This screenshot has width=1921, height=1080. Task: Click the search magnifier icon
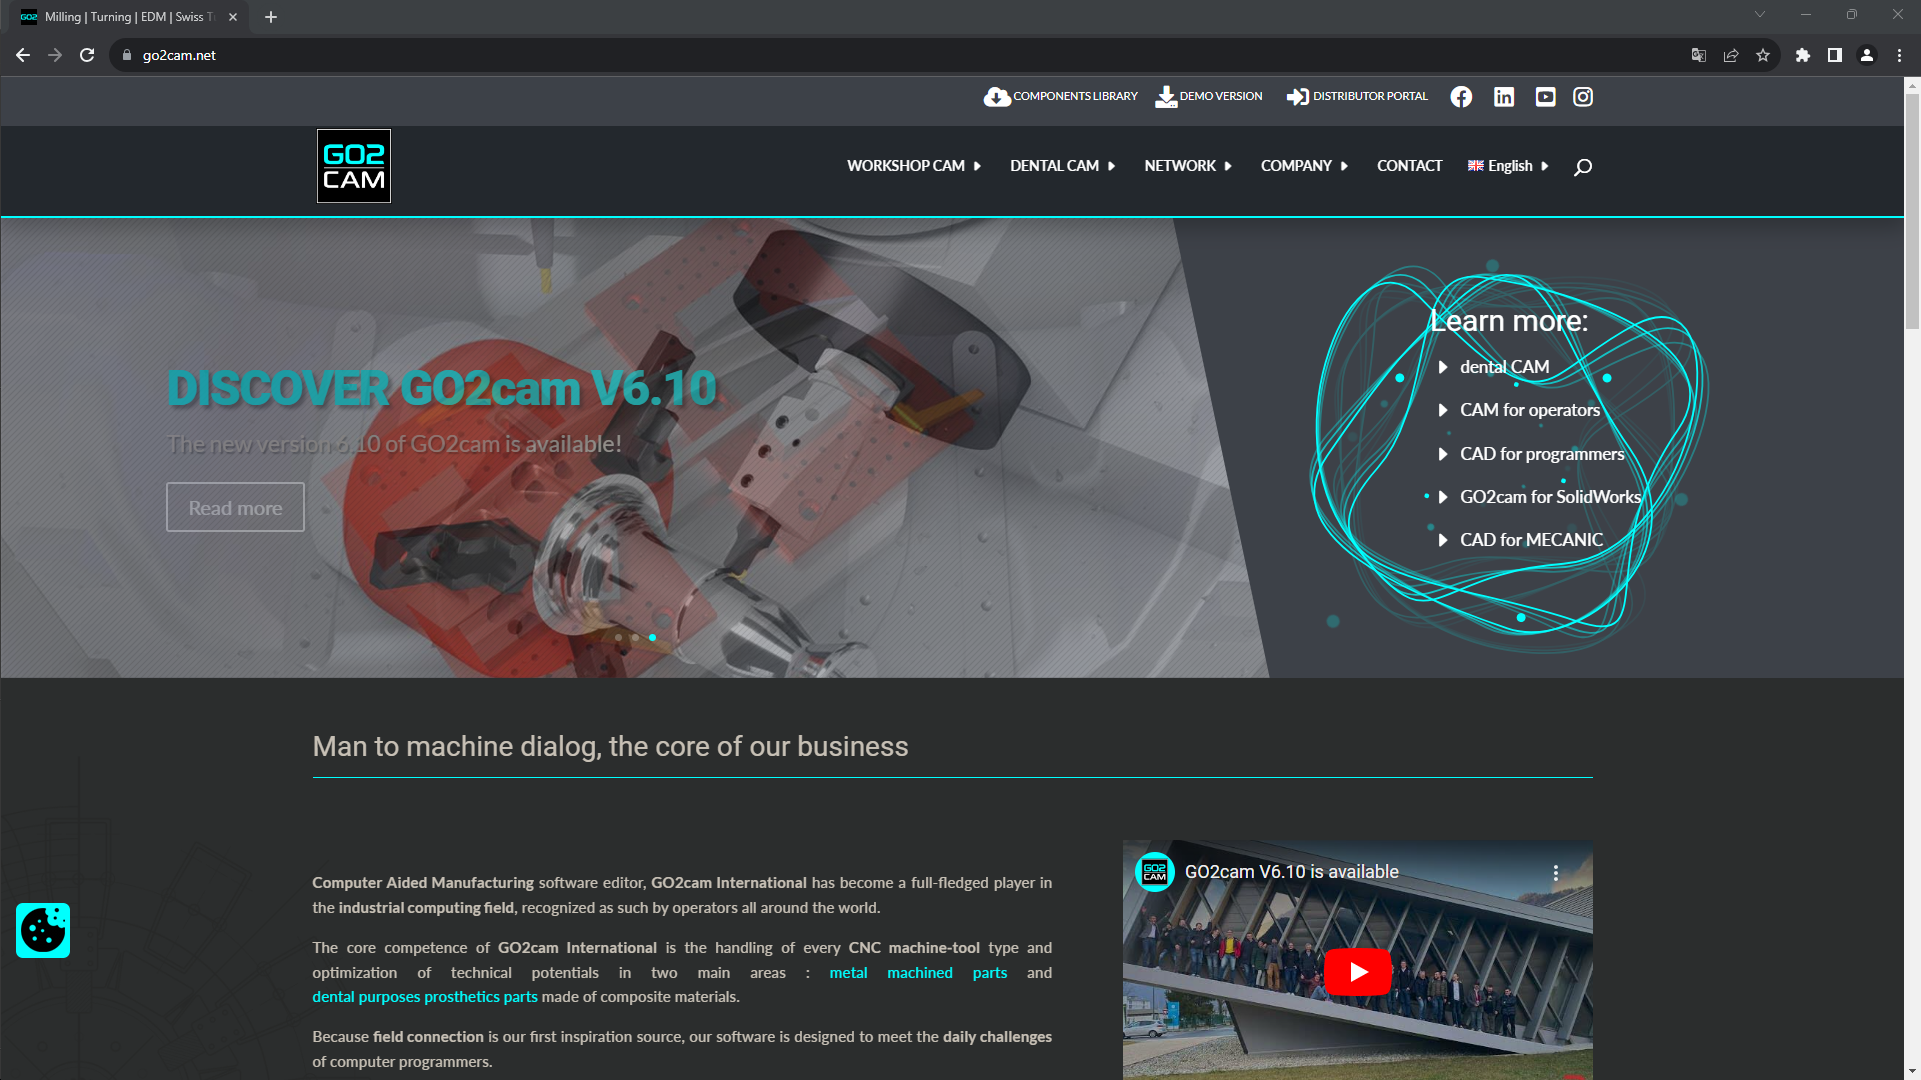point(1583,166)
